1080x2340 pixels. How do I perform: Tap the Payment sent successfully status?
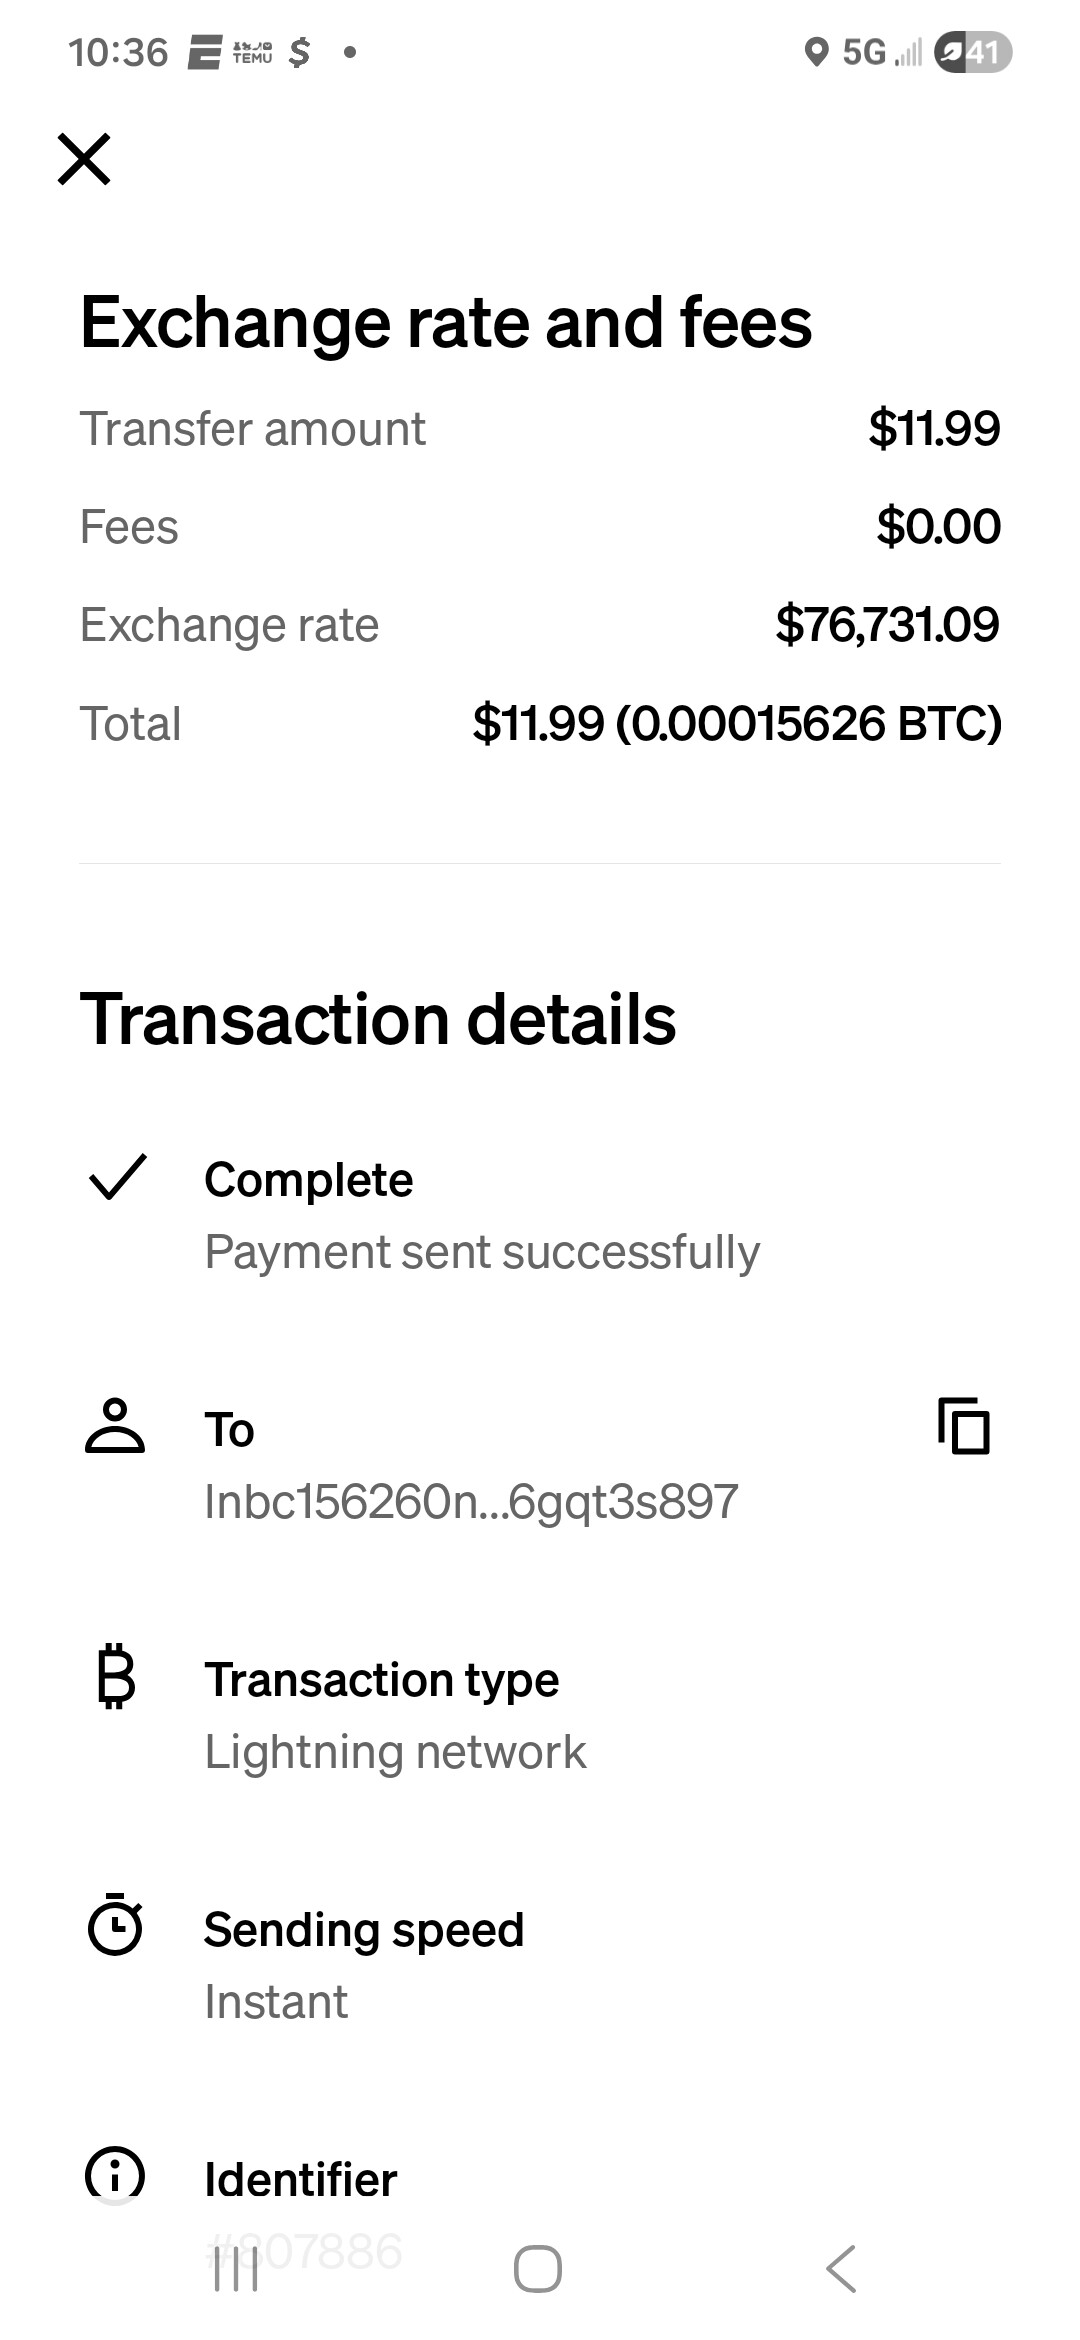pos(482,1252)
